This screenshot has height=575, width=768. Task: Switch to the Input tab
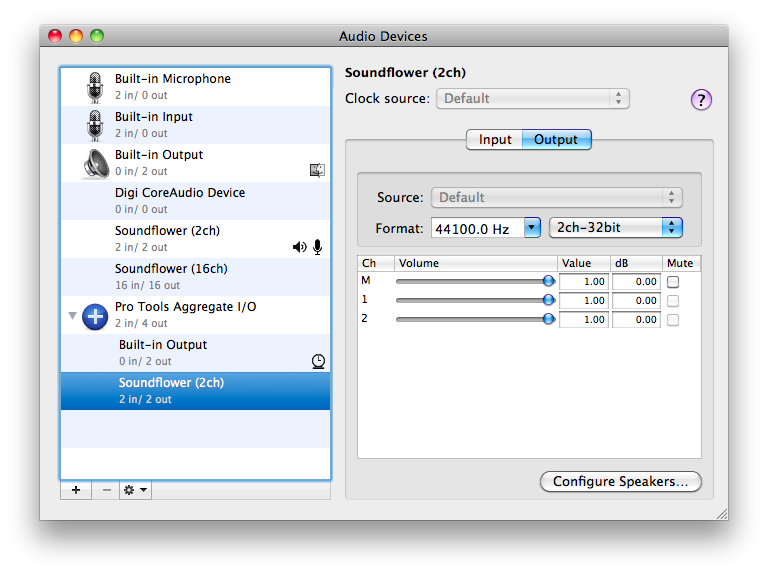[495, 140]
